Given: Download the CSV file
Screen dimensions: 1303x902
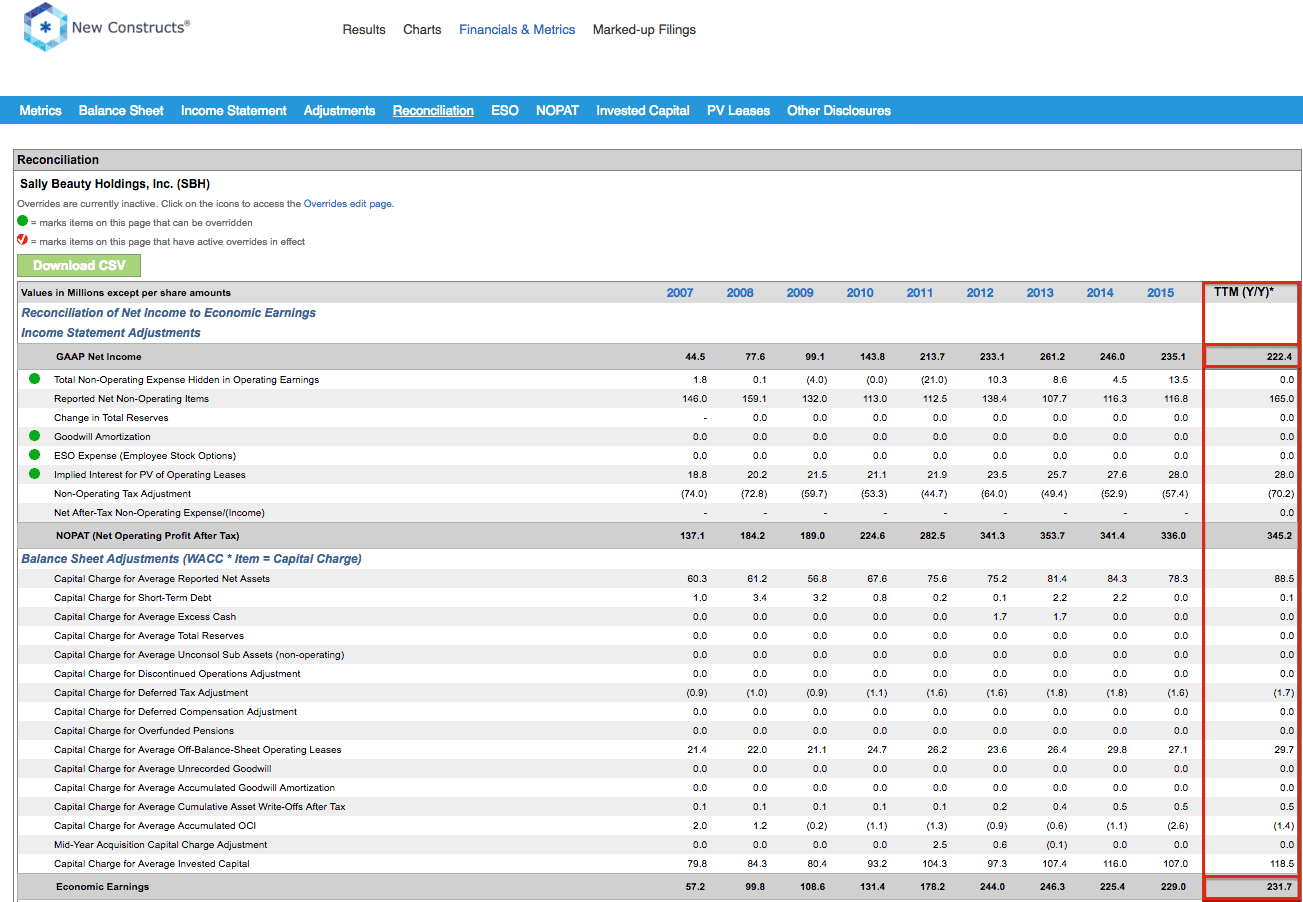Looking at the screenshot, I should coord(79,265).
